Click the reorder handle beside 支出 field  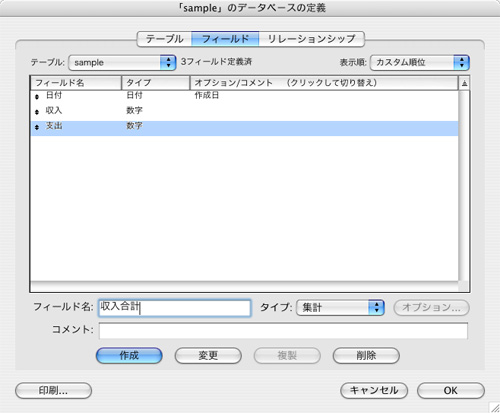pyautogui.click(x=37, y=127)
